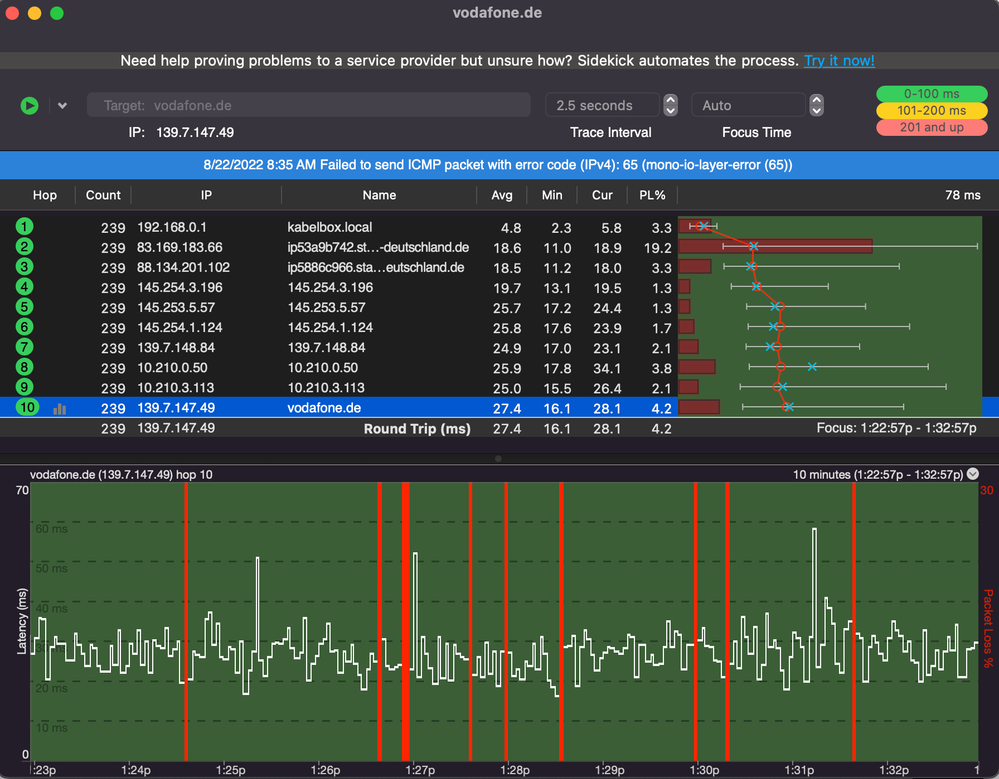Click the red 201 and up legend swatch
Image resolution: width=999 pixels, height=779 pixels.
[931, 127]
